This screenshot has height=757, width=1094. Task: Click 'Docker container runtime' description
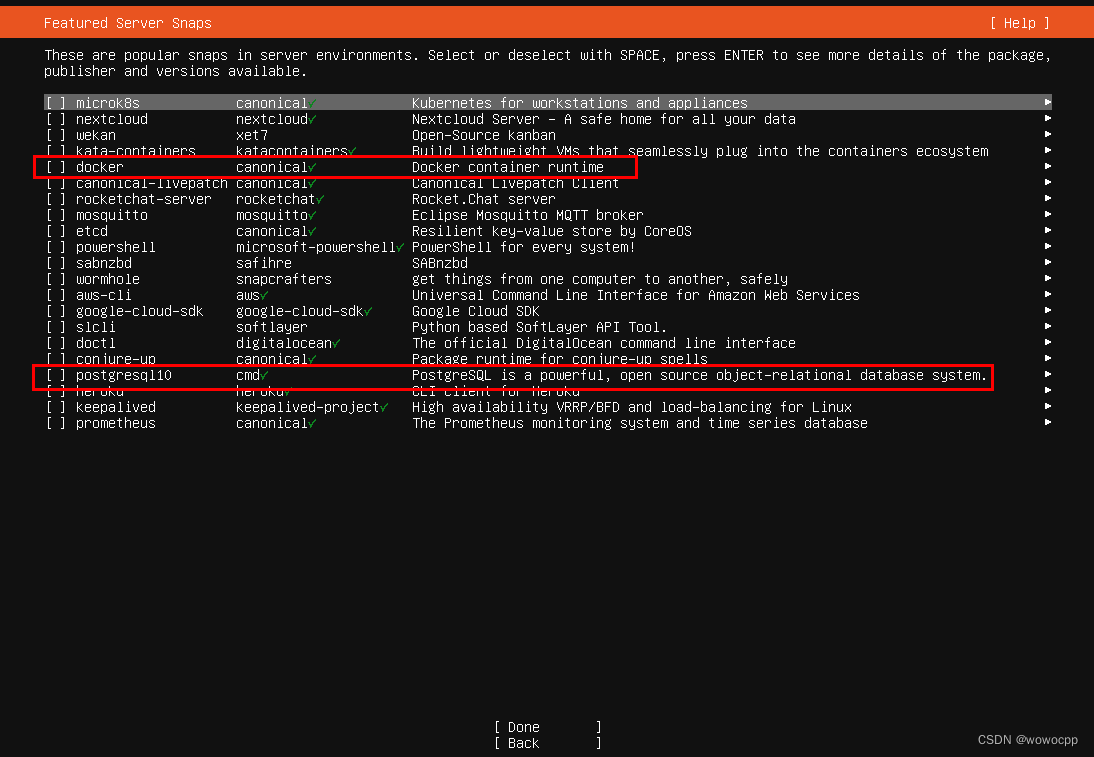coord(508,167)
